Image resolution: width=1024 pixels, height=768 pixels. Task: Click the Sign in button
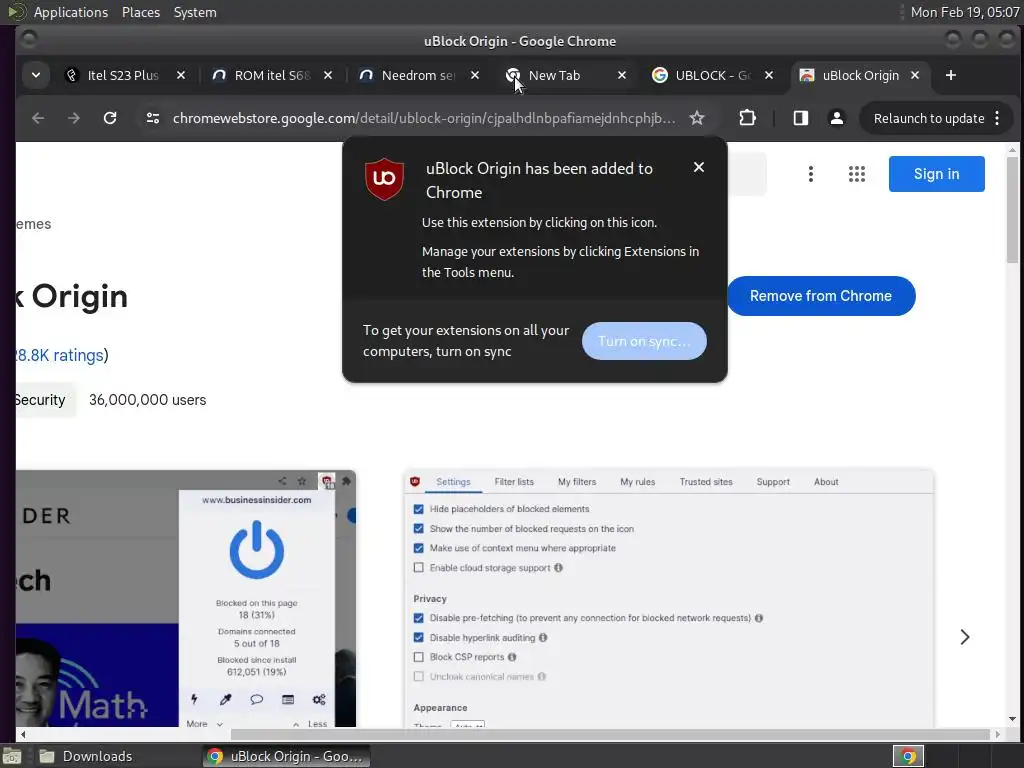(936, 174)
